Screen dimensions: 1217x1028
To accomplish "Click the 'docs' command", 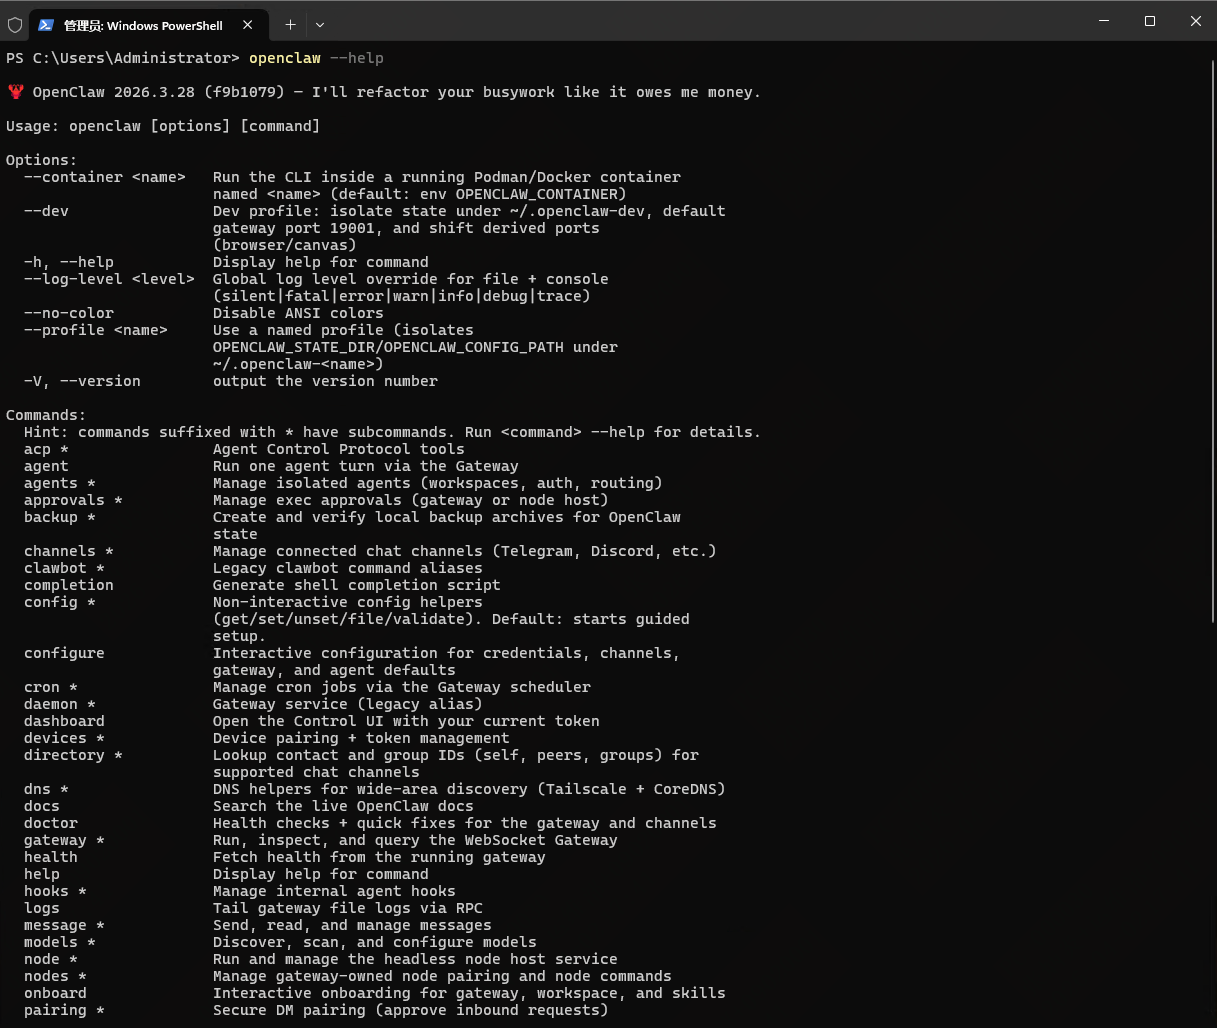I will click(x=42, y=806).
